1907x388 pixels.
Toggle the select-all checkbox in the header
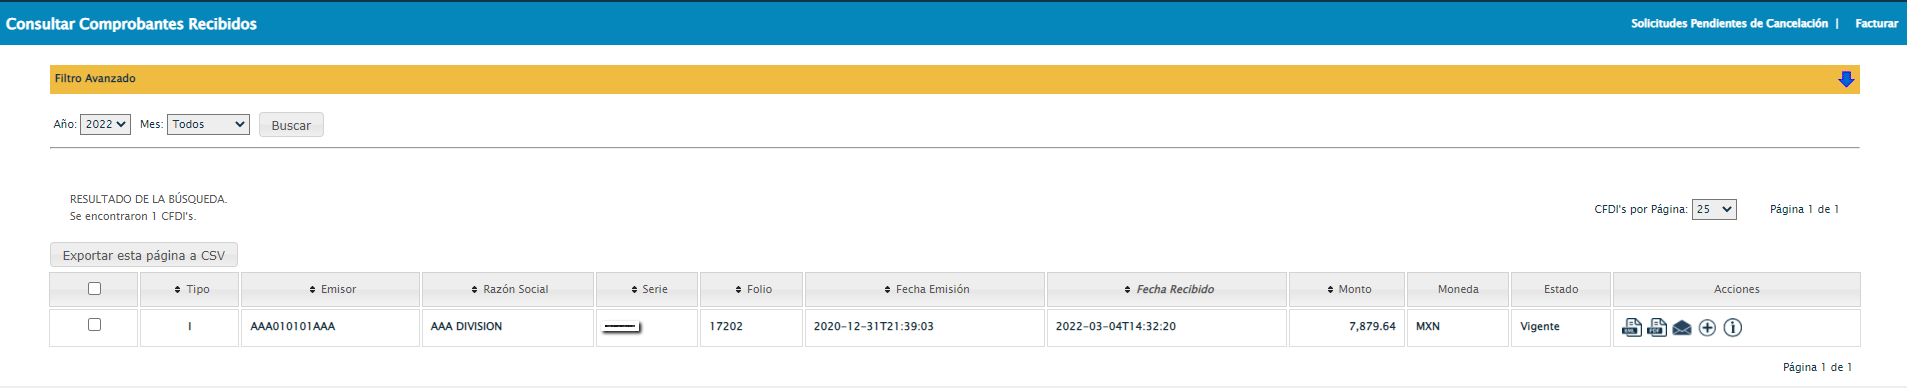click(94, 288)
